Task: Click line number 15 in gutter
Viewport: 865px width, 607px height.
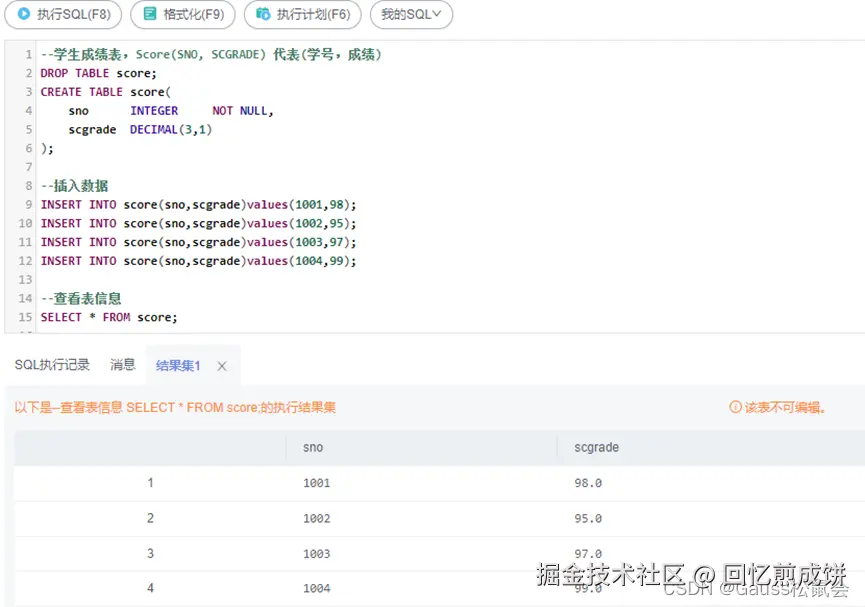Action: point(25,317)
